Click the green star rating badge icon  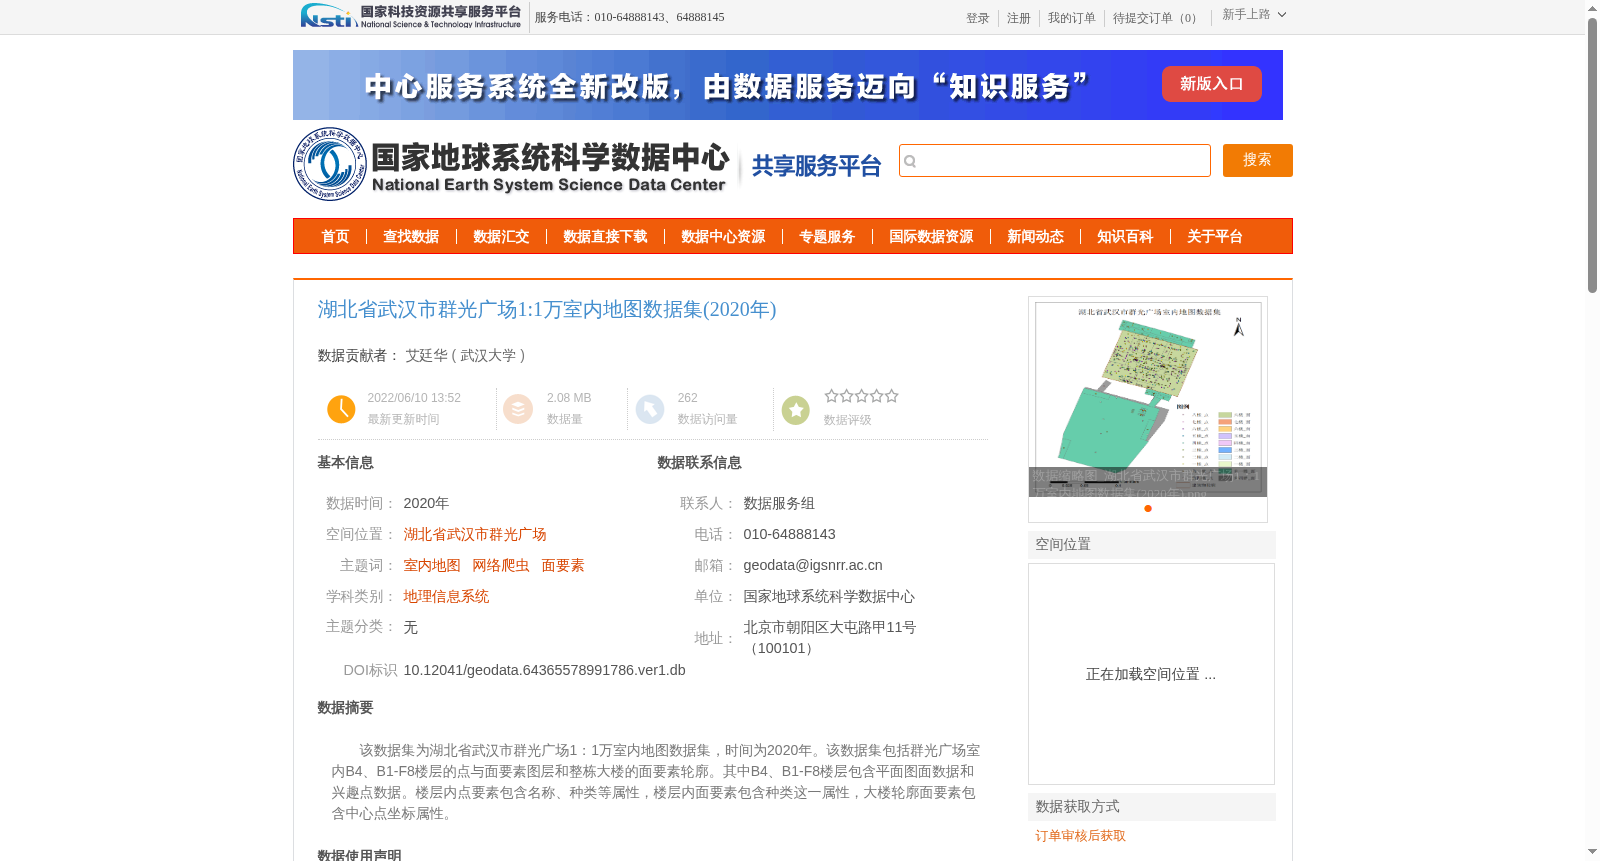(796, 410)
